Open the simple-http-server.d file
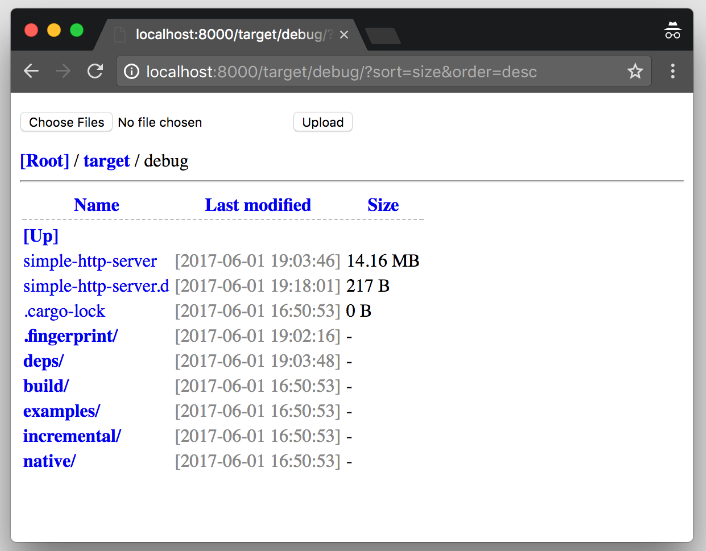 [96, 286]
